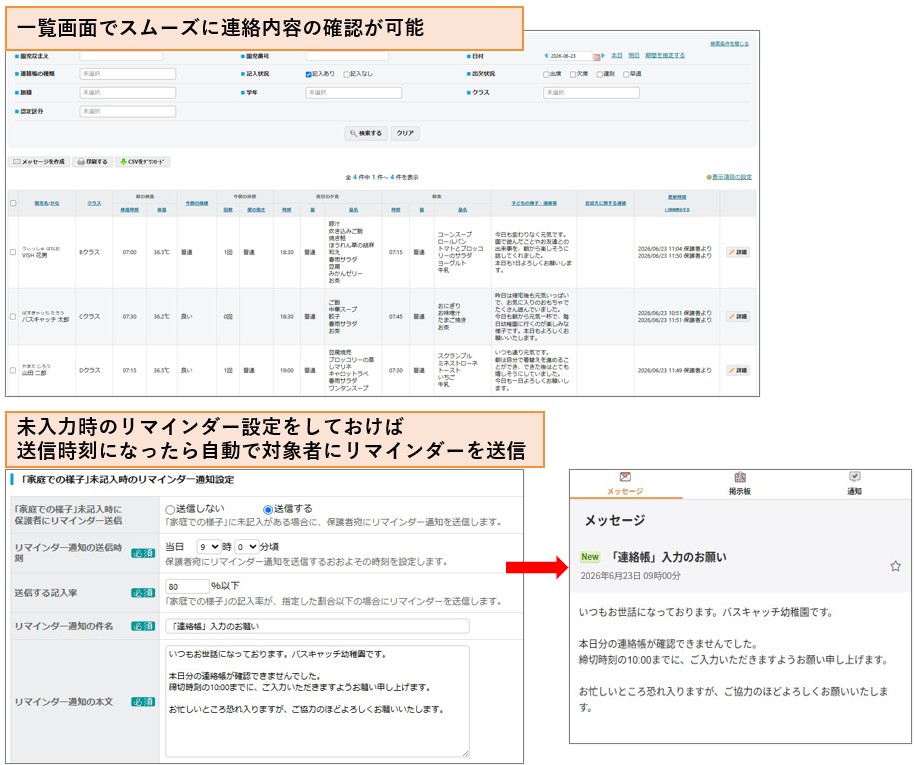The height and width of the screenshot is (765, 915).
Task: Open 詳細 pencil icon for VISH 花男 row
Action: (x=738, y=252)
